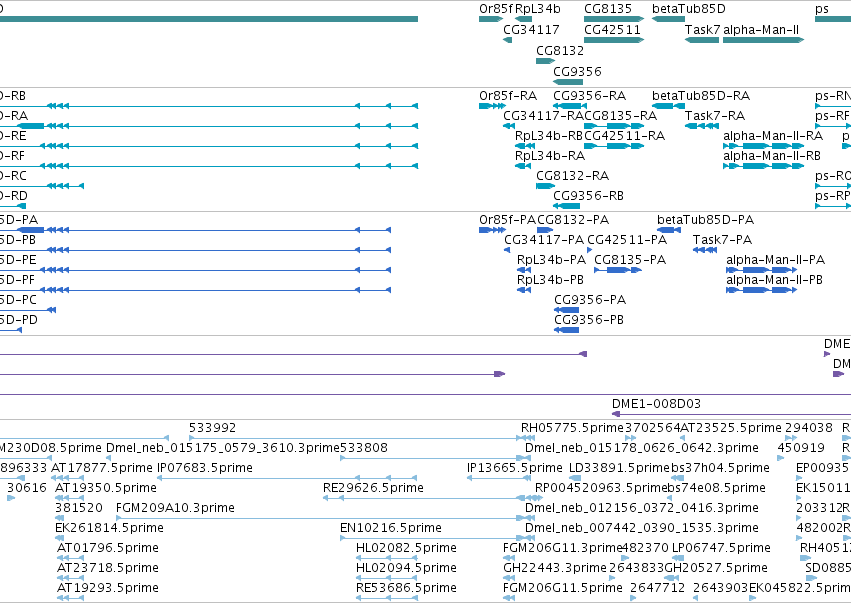Select EST label 381520

pos(79,508)
